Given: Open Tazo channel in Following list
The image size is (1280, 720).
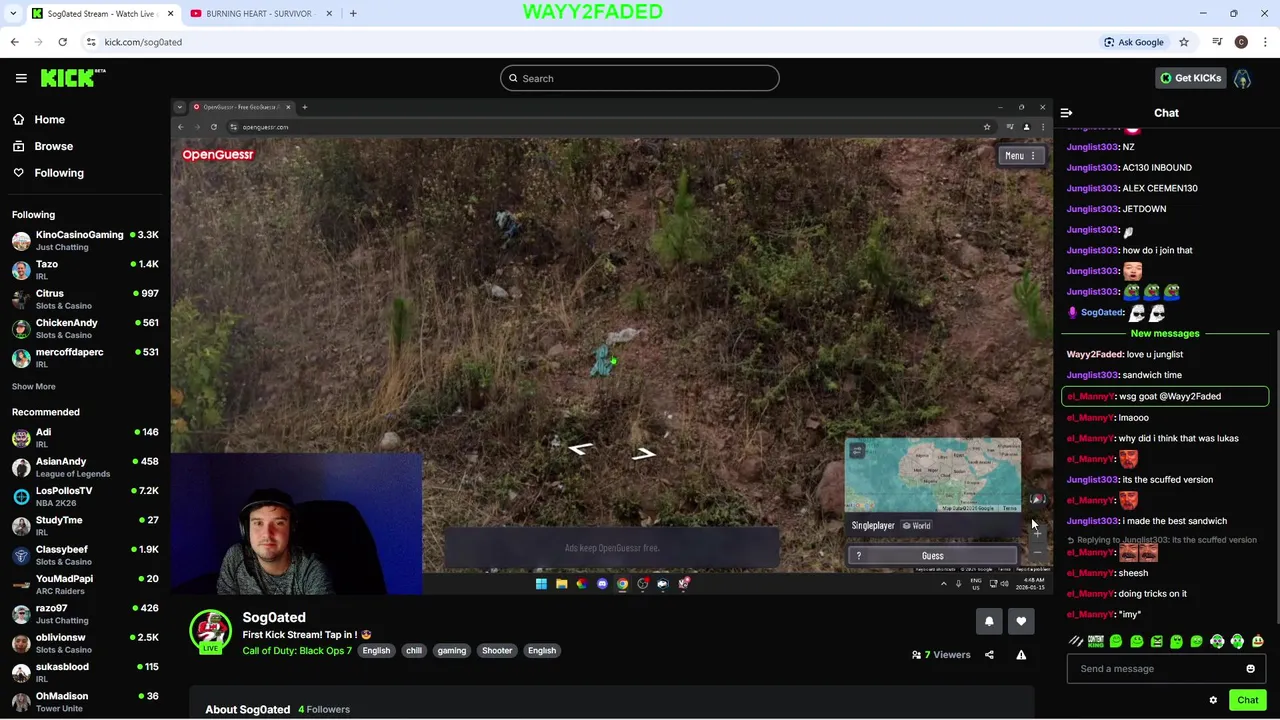Looking at the screenshot, I should pyautogui.click(x=85, y=270).
